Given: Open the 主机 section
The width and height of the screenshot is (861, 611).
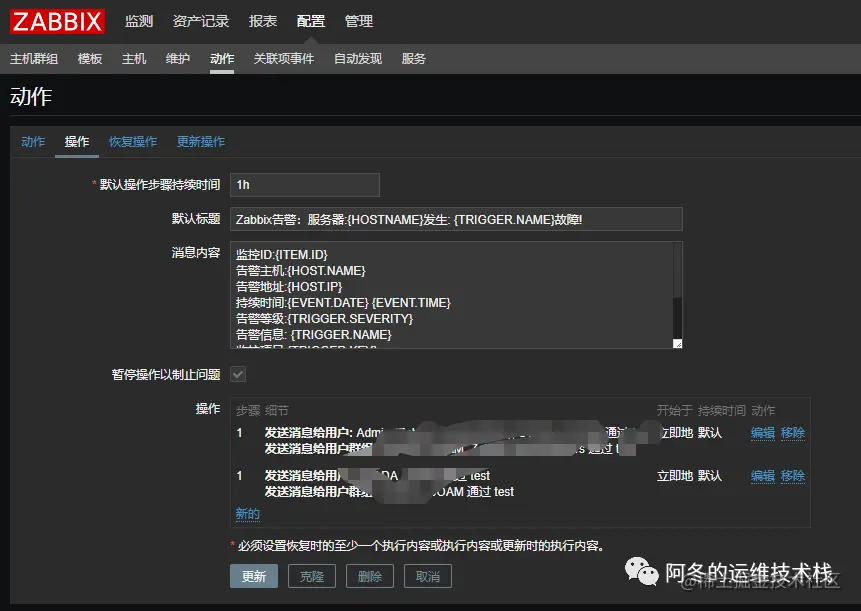Looking at the screenshot, I should (x=134, y=58).
